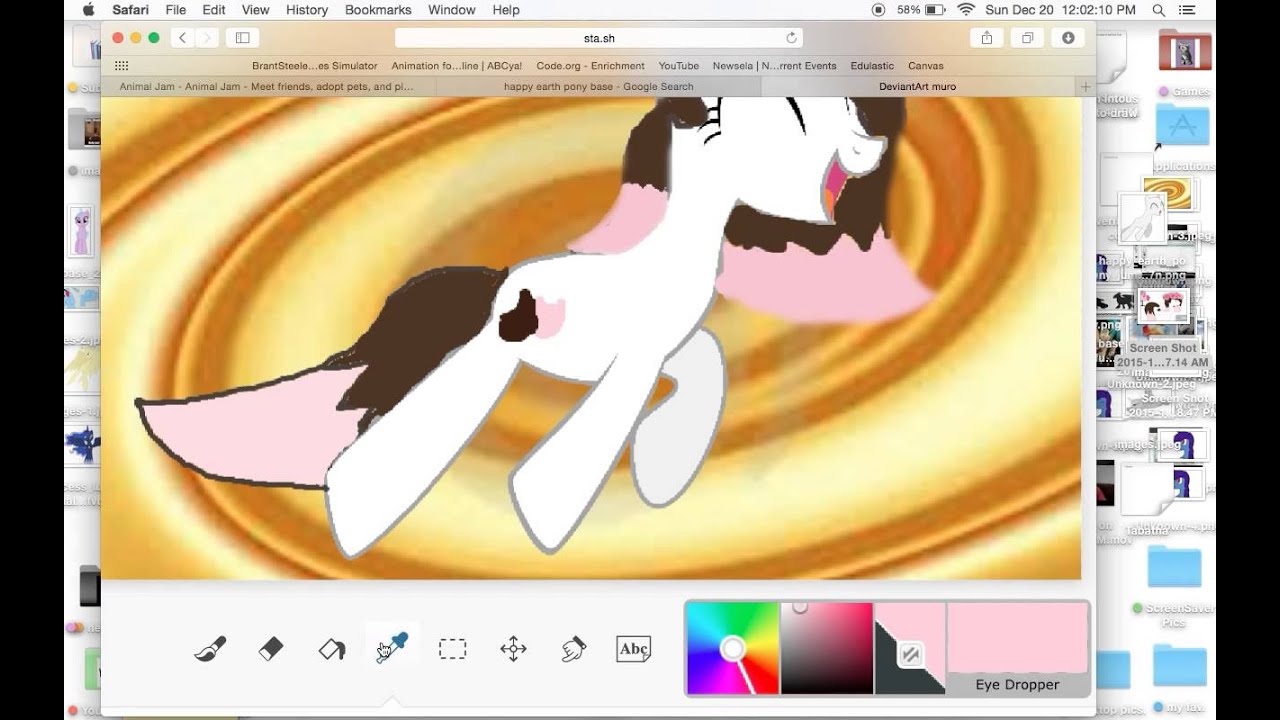Viewport: 1280px width, 720px height.
Task: Select the Brush tool
Action: [210, 649]
